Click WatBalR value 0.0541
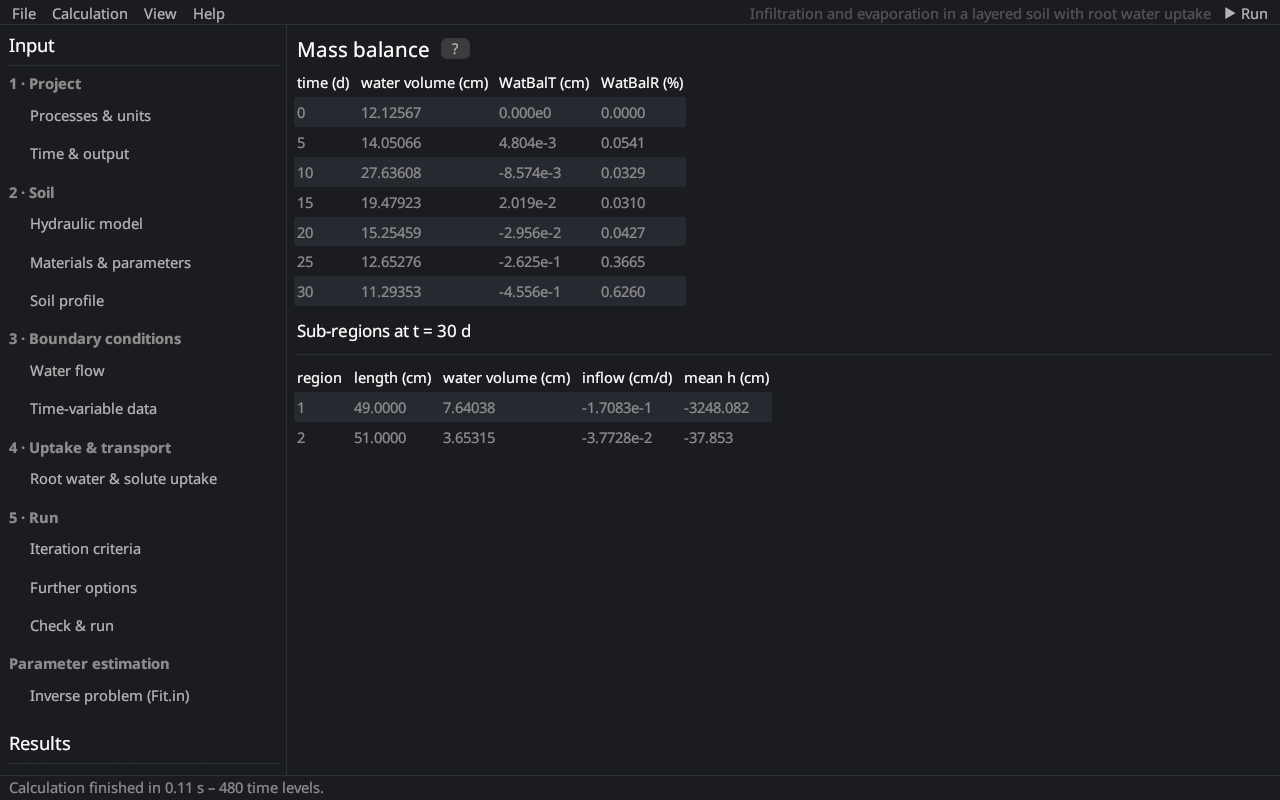 [623, 143]
